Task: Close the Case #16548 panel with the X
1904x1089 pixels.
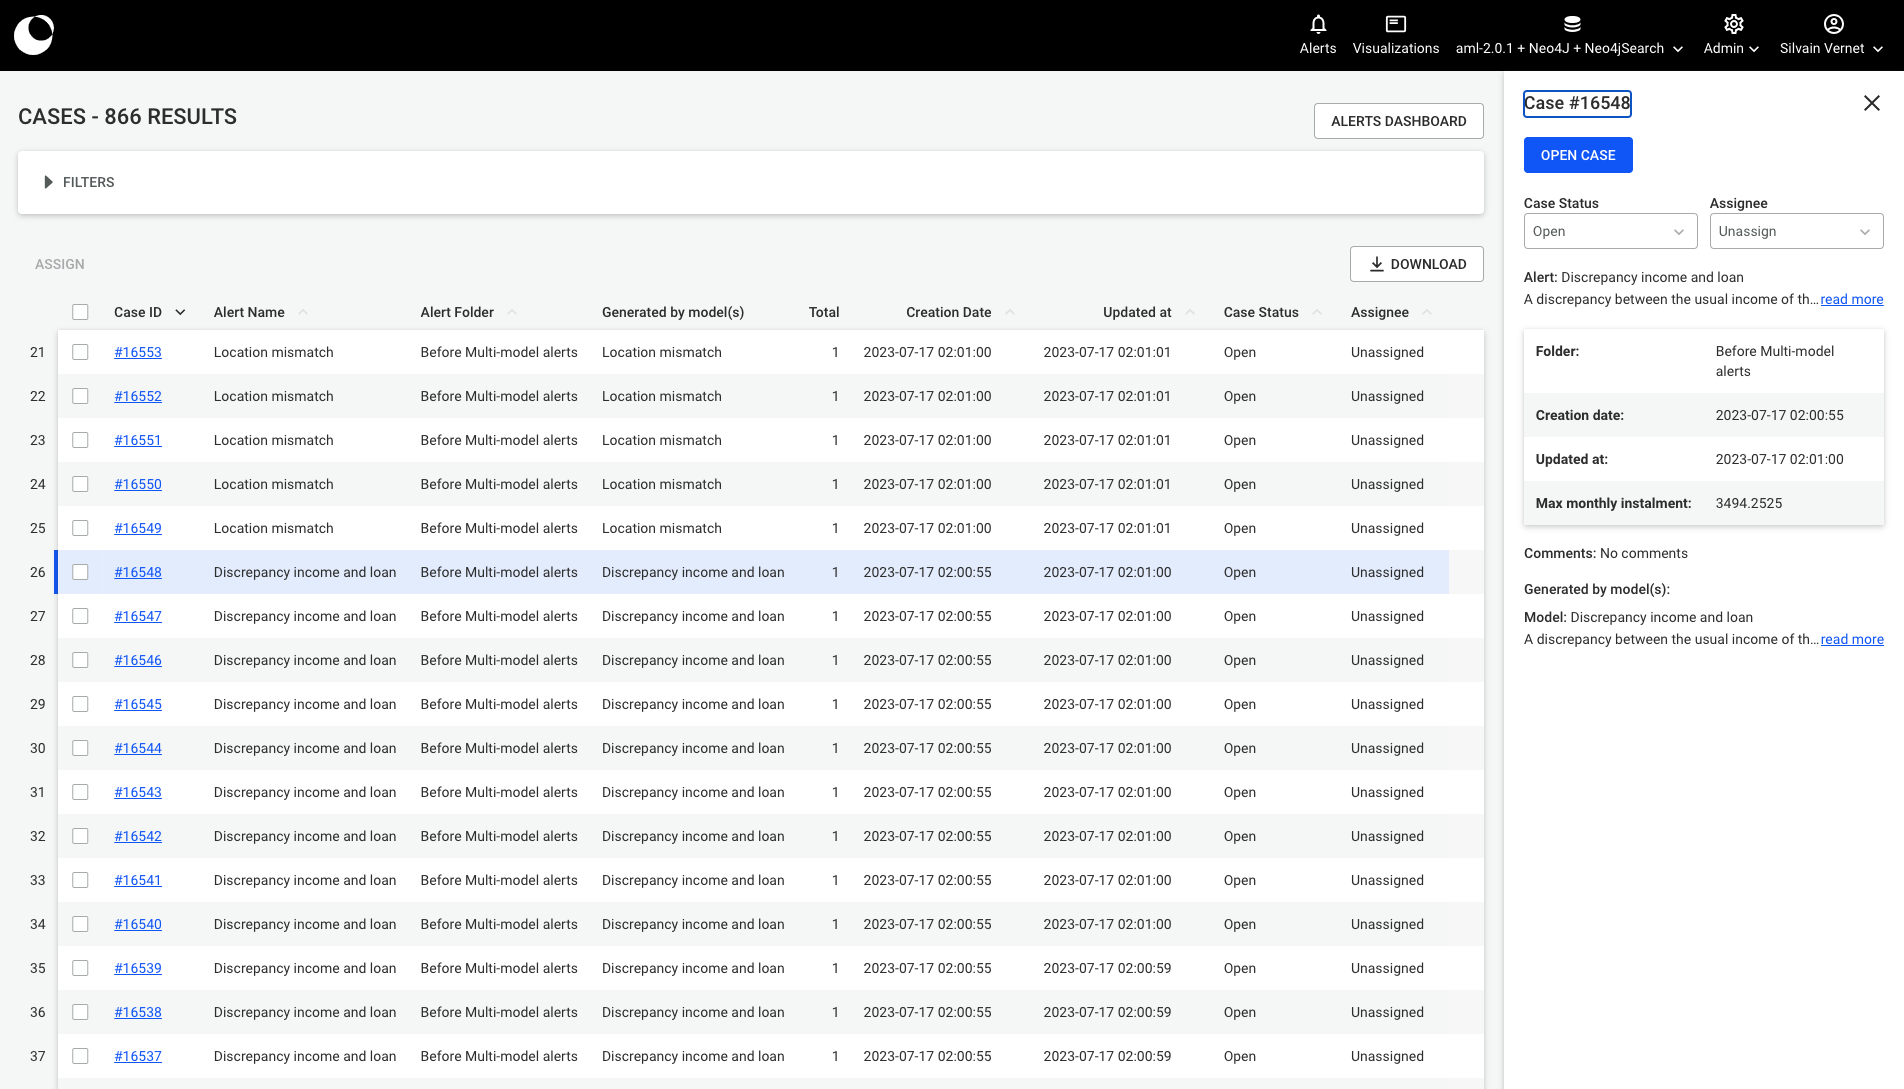Action: point(1871,103)
